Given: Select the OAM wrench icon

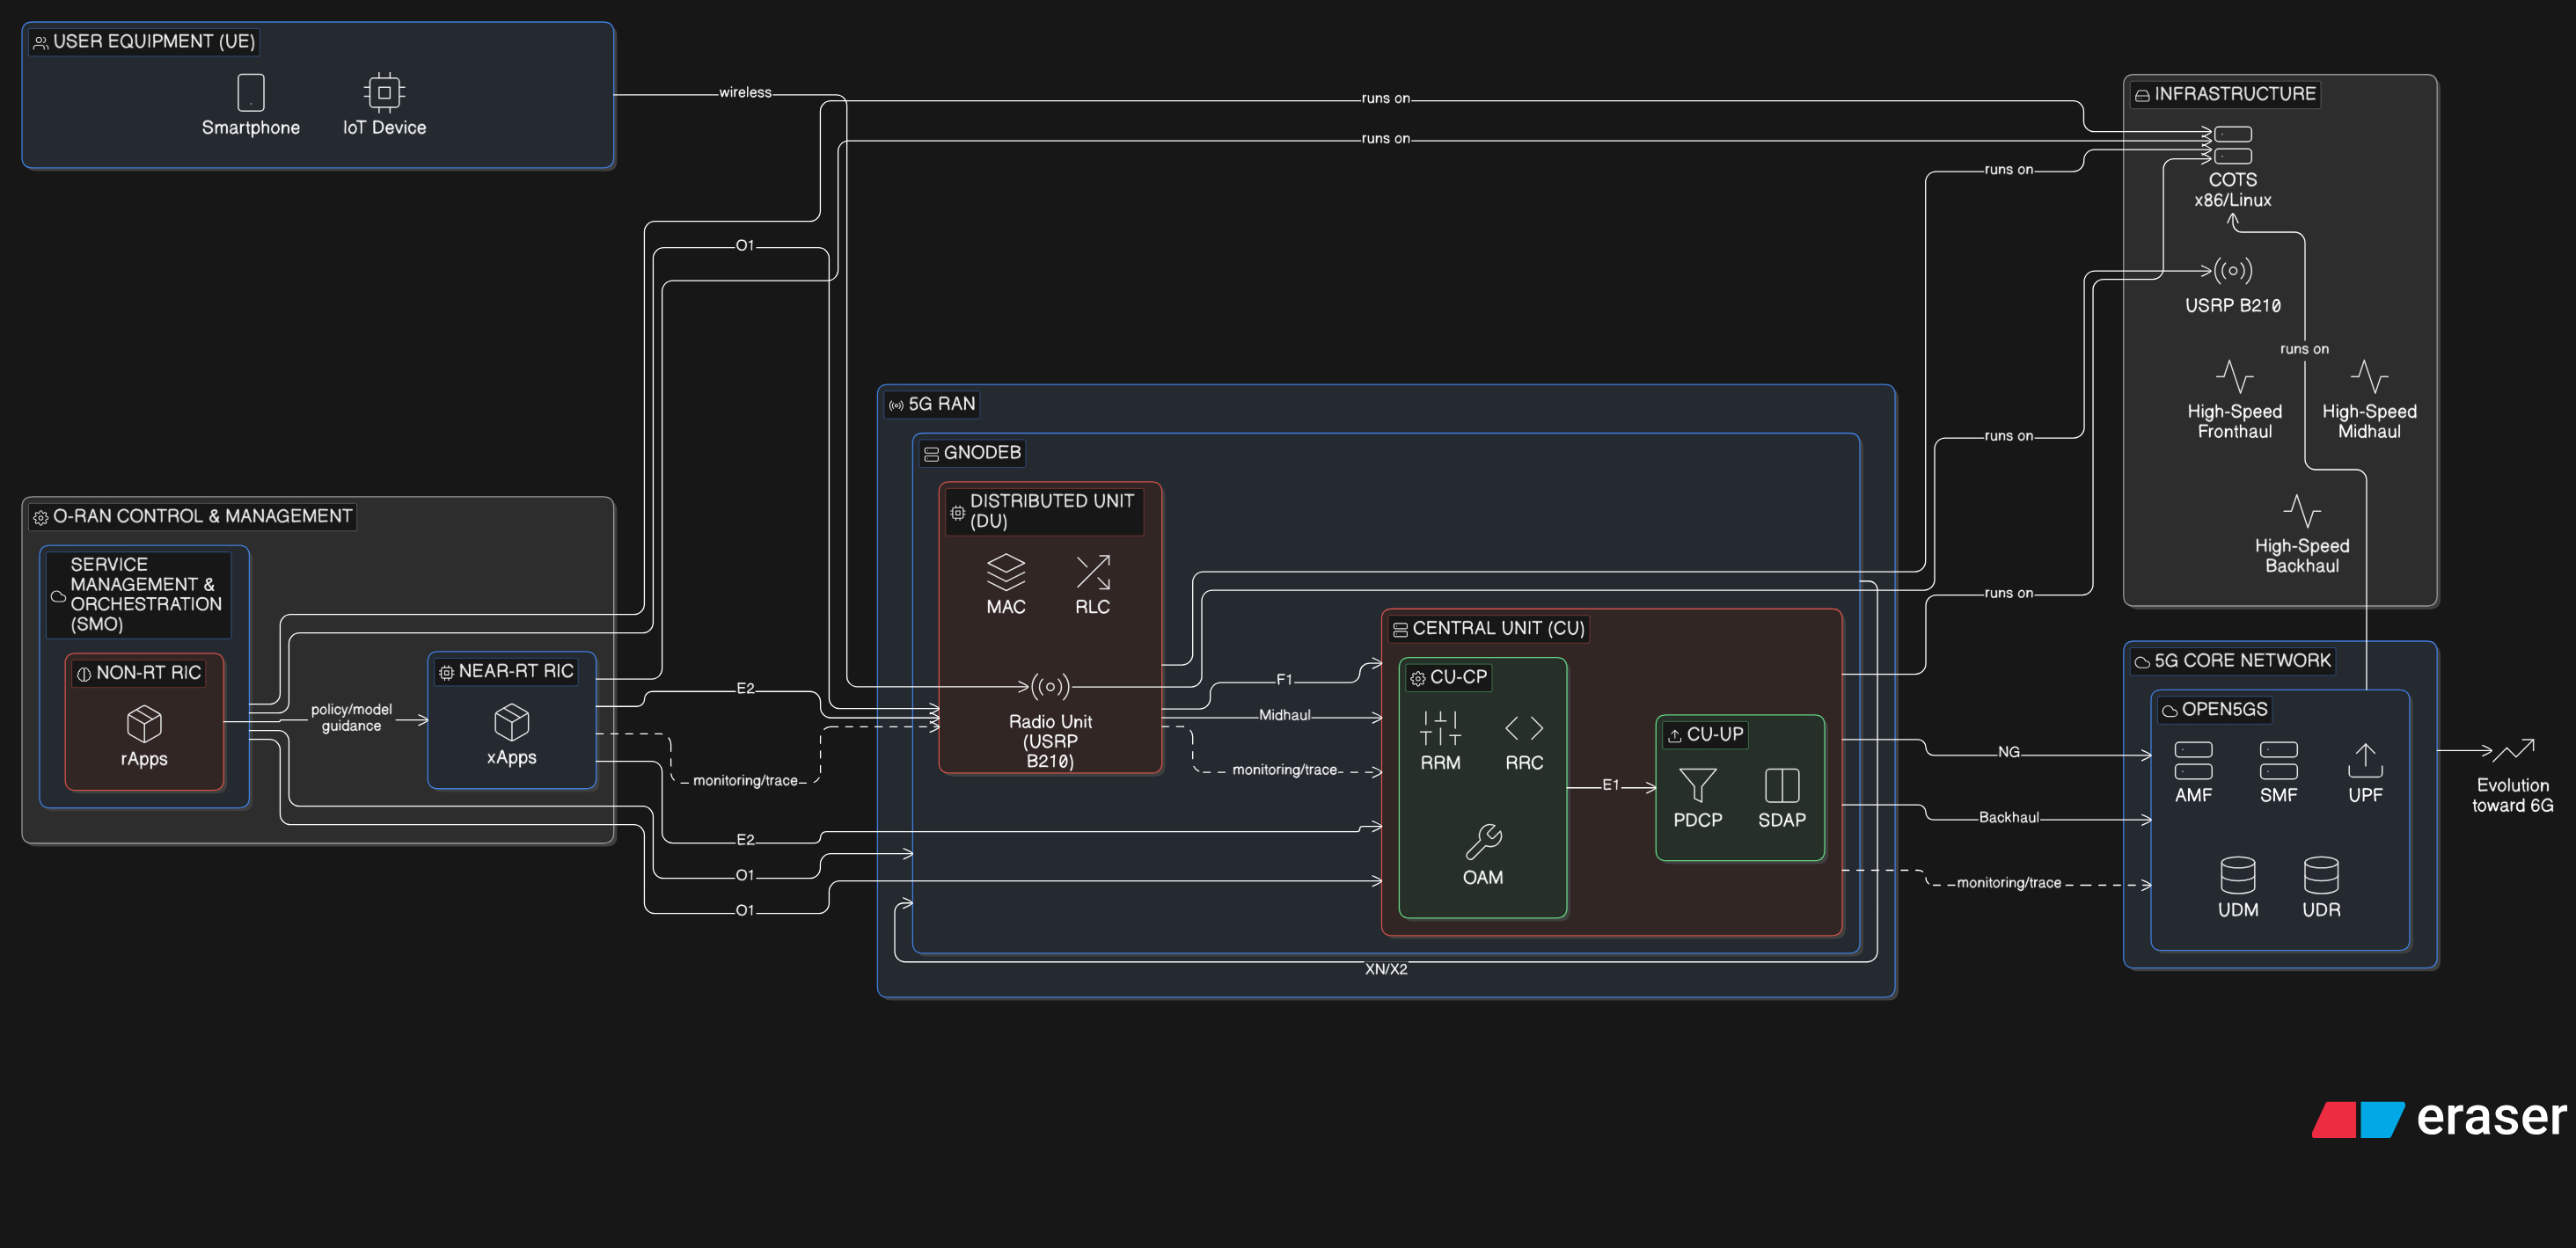Looking at the screenshot, I should 1483,842.
